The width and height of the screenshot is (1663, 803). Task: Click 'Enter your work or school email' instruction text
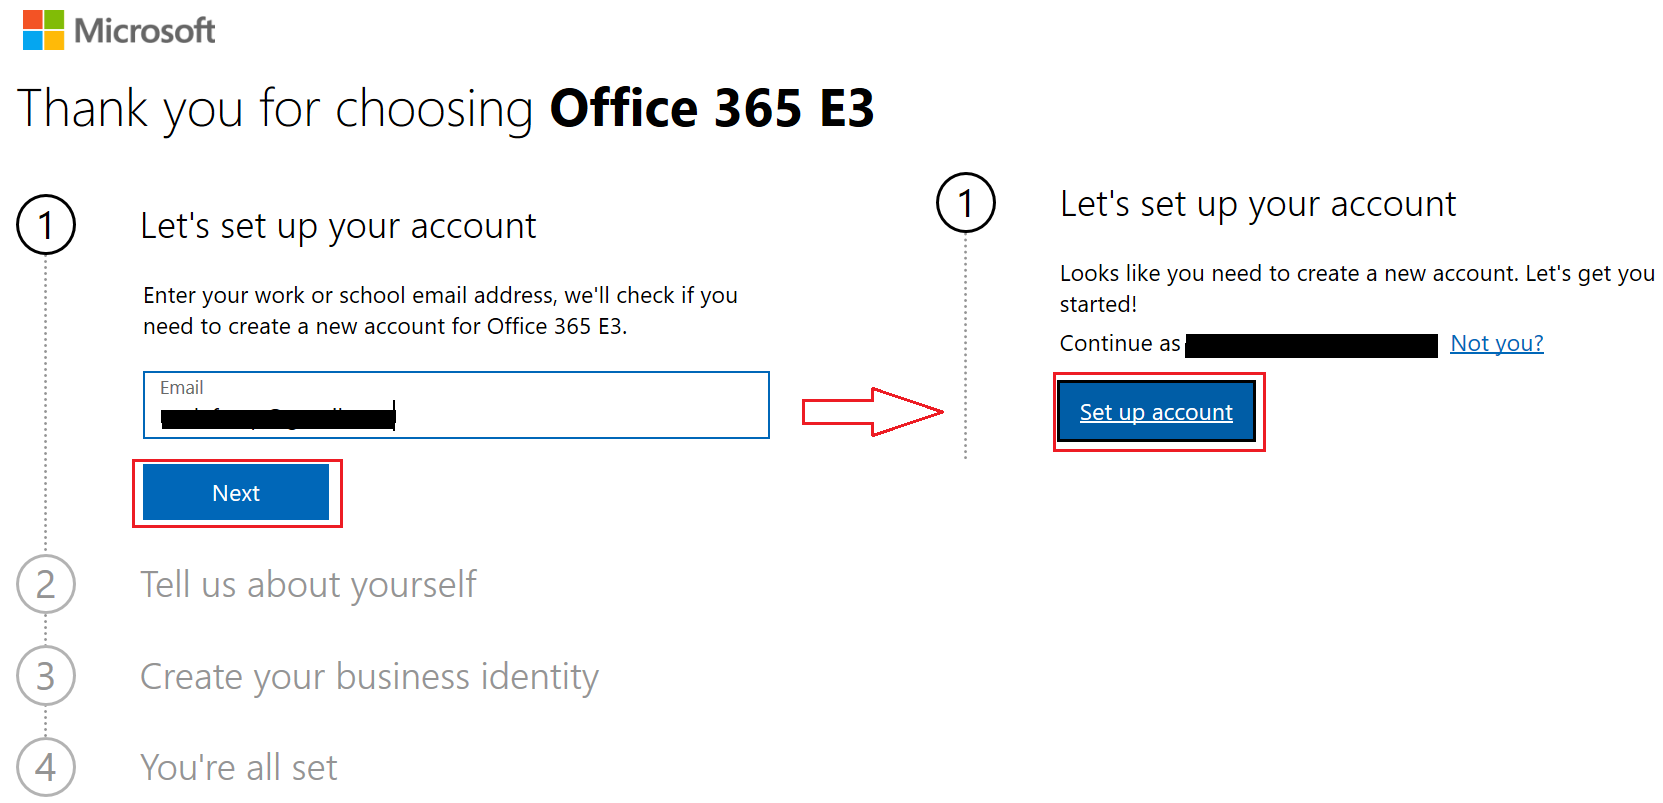(x=440, y=310)
